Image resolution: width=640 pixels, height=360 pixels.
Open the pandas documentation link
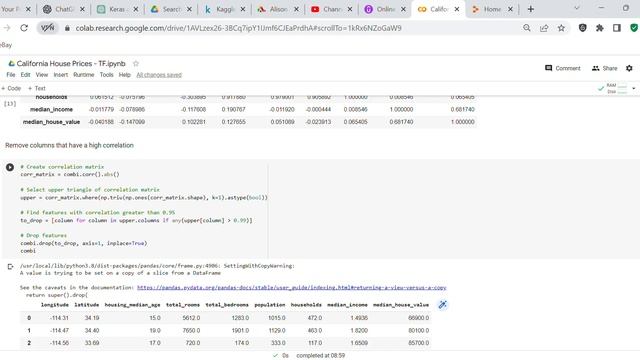tap(291, 288)
